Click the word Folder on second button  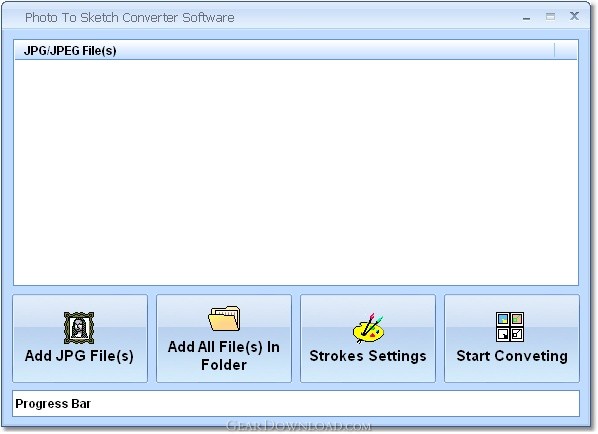coord(224,365)
